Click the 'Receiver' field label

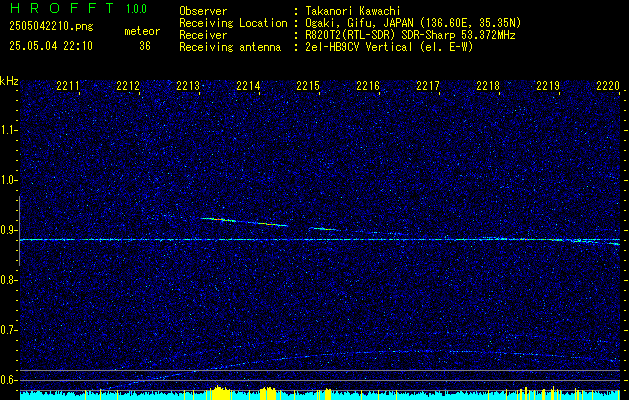203,35
